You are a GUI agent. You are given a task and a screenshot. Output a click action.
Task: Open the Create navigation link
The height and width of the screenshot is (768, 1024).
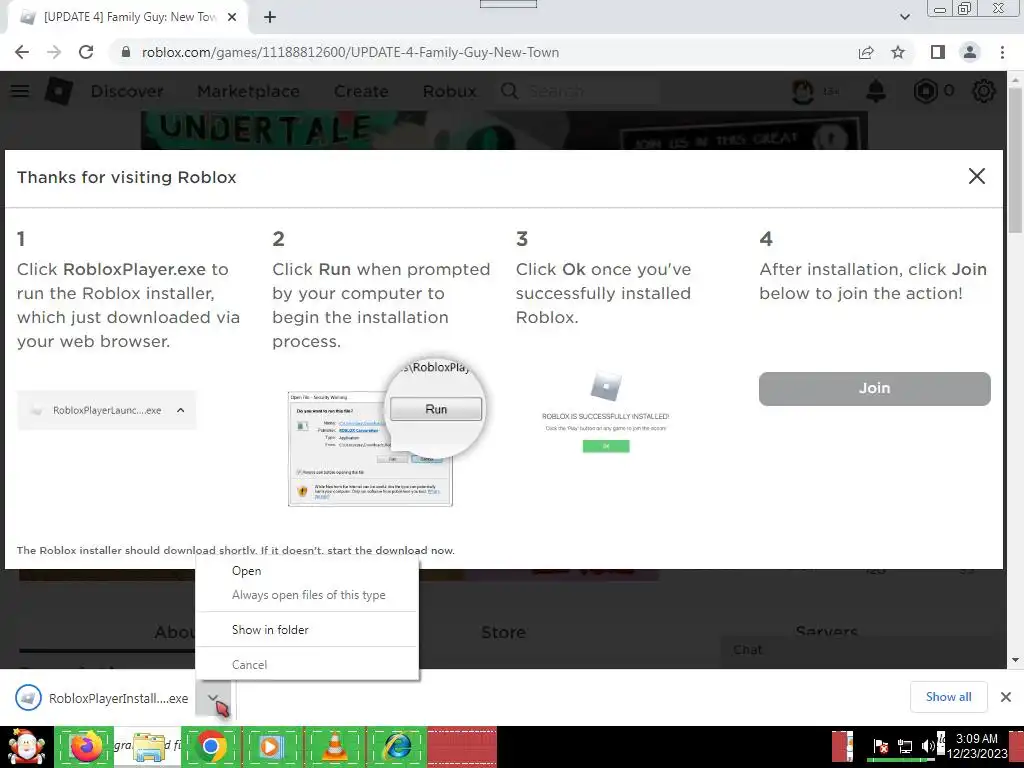361,91
